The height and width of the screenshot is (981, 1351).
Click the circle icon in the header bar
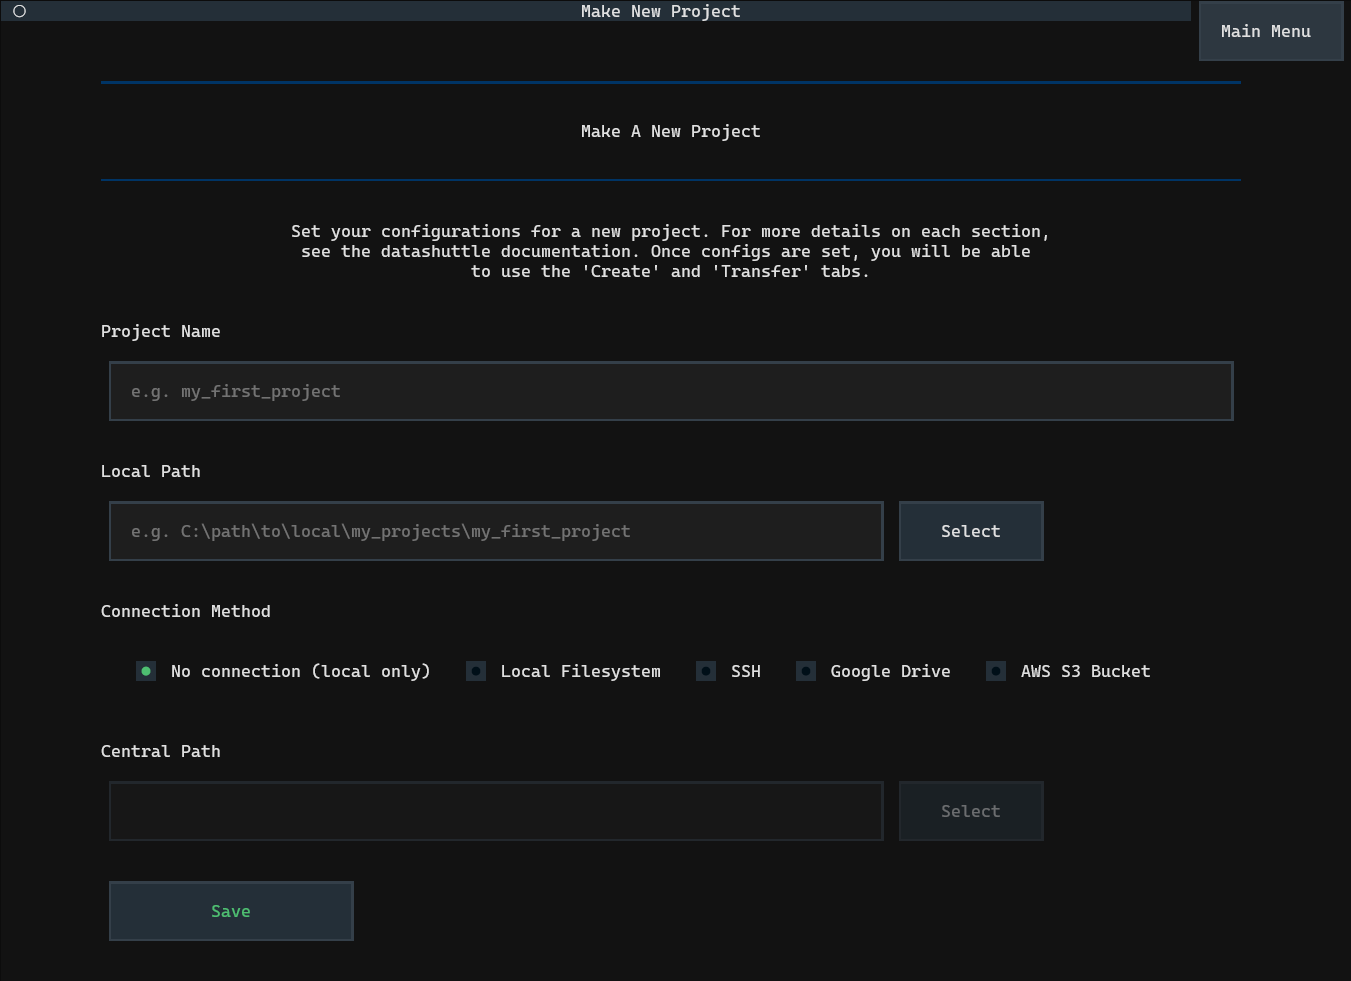coord(19,11)
